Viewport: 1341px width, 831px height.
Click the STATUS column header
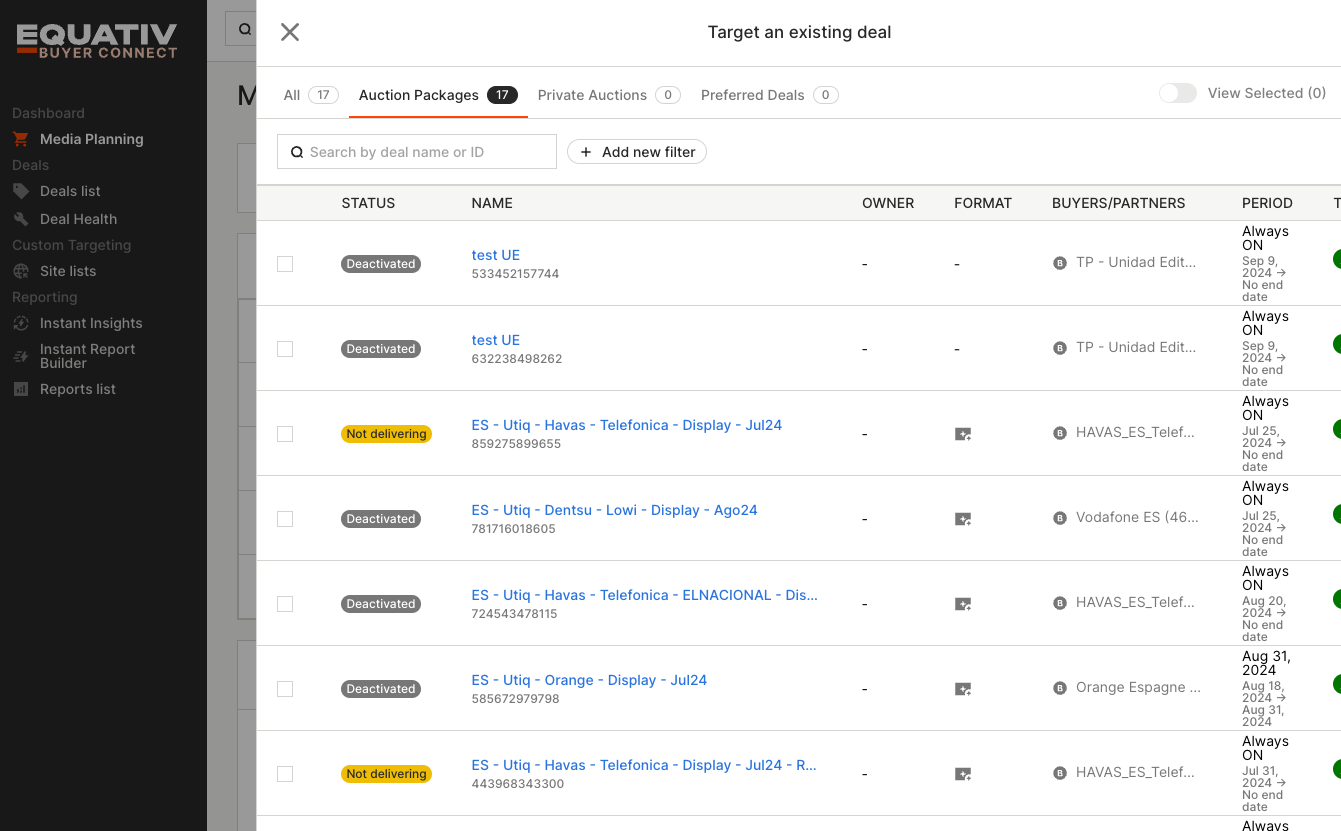coord(368,203)
